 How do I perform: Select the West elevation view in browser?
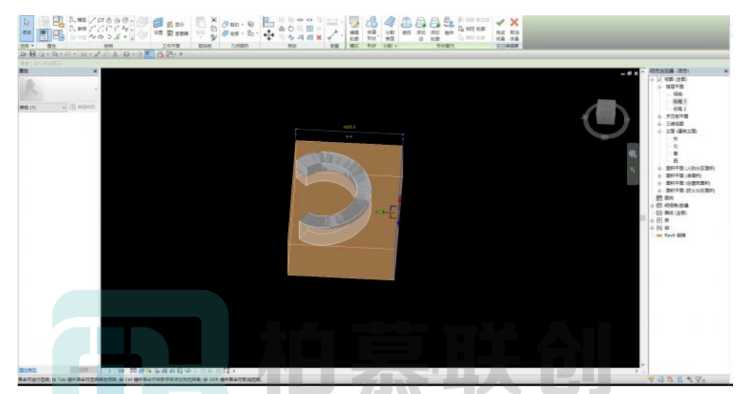676,160
